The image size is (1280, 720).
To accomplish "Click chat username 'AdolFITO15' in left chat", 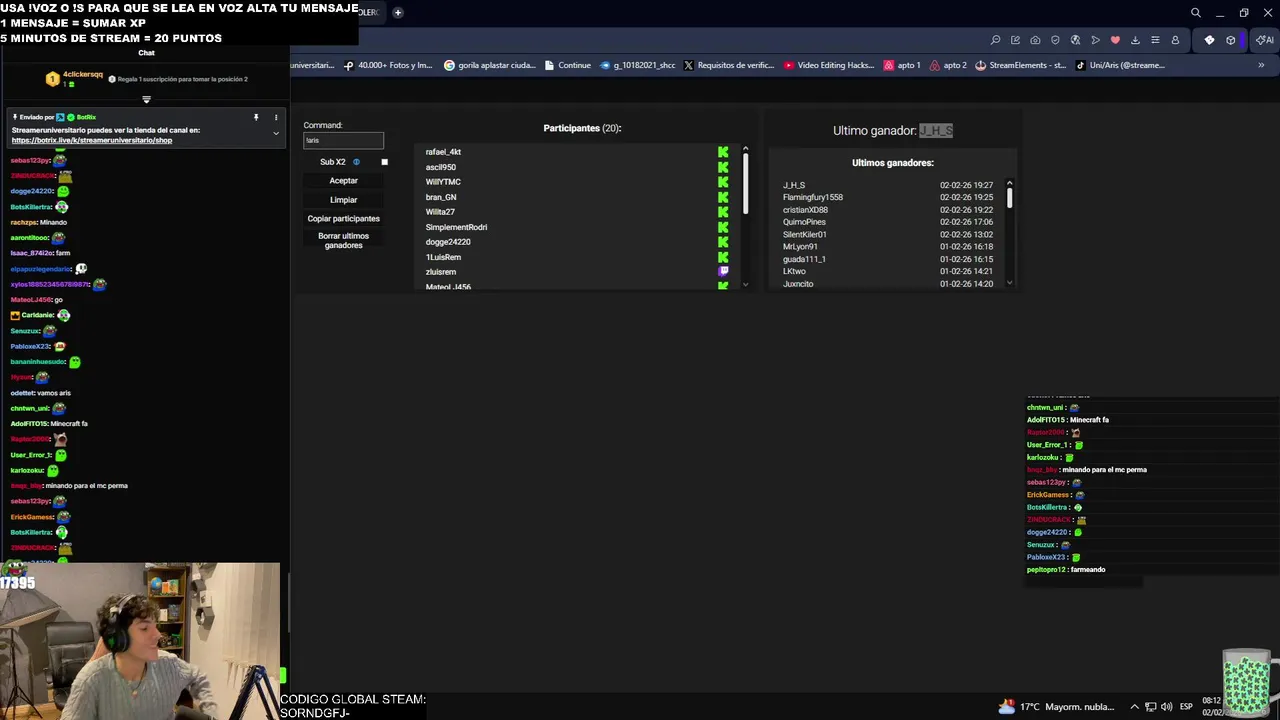I will 29,424.
